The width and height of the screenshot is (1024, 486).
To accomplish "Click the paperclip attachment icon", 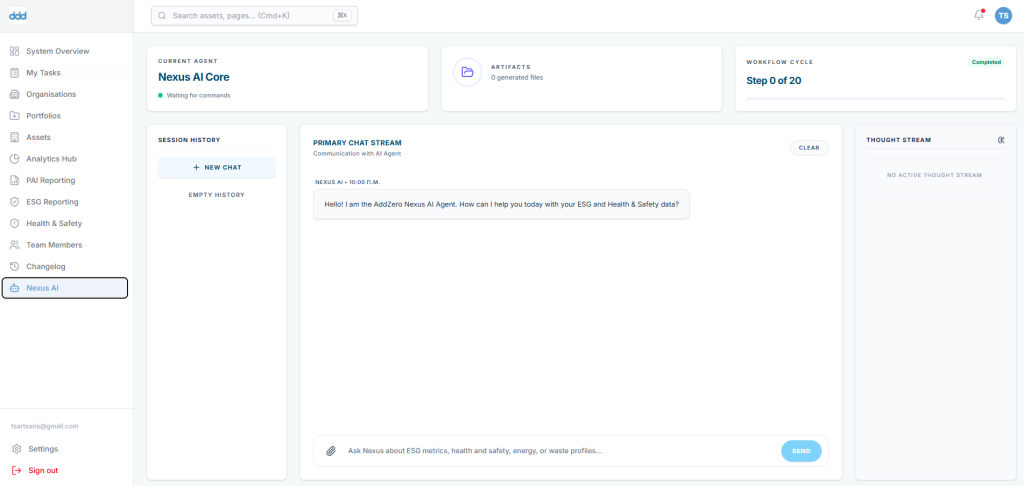I will 331,451.
